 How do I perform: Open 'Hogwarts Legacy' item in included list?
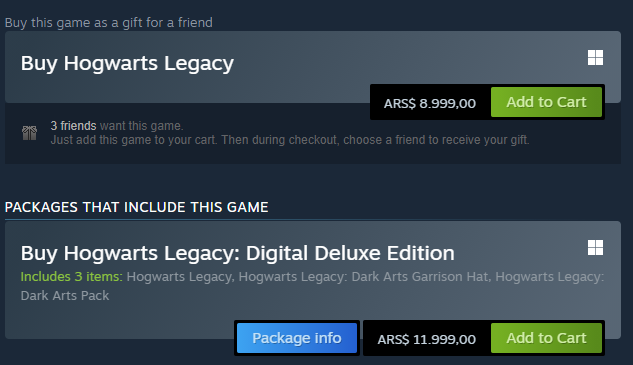click(180, 277)
